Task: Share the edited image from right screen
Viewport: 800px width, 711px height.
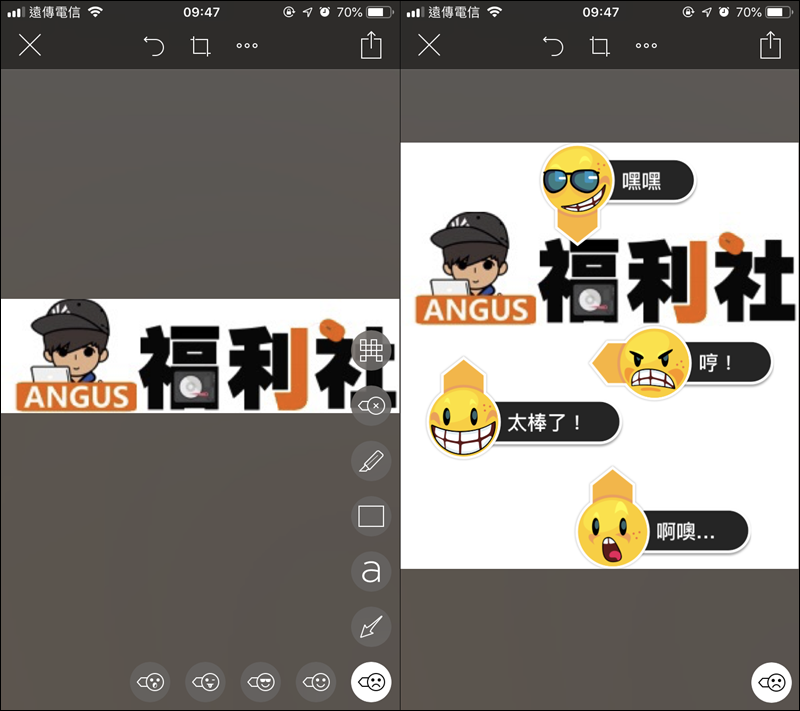Action: [770, 45]
